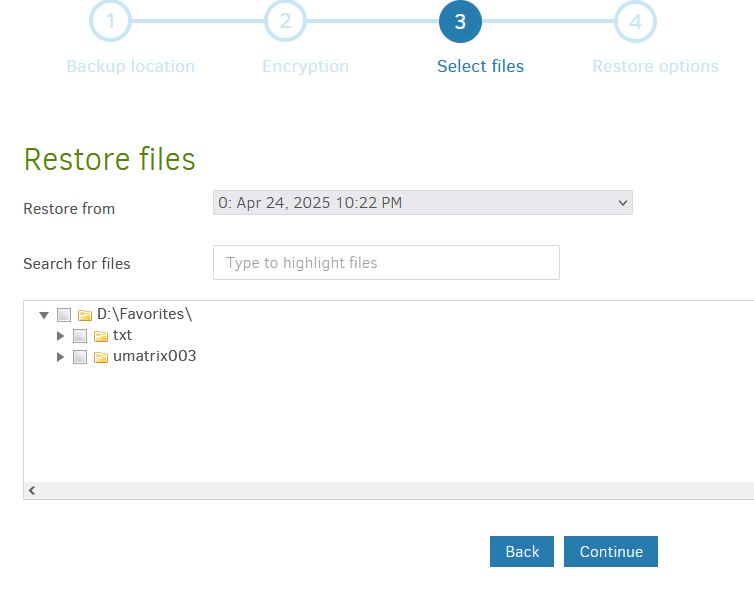Tick the txt folder checkbox
Image resolution: width=754 pixels, height=595 pixels.
pos(80,336)
